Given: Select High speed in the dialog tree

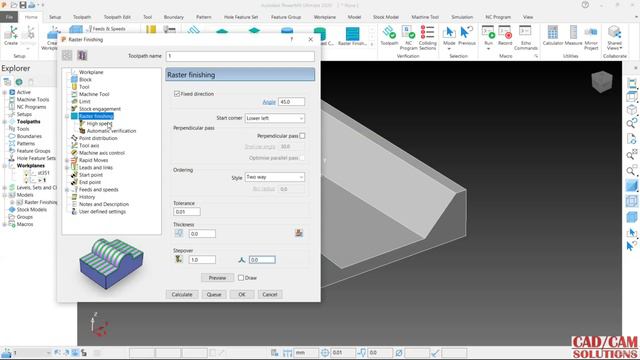Looking at the screenshot, I should (x=99, y=124).
